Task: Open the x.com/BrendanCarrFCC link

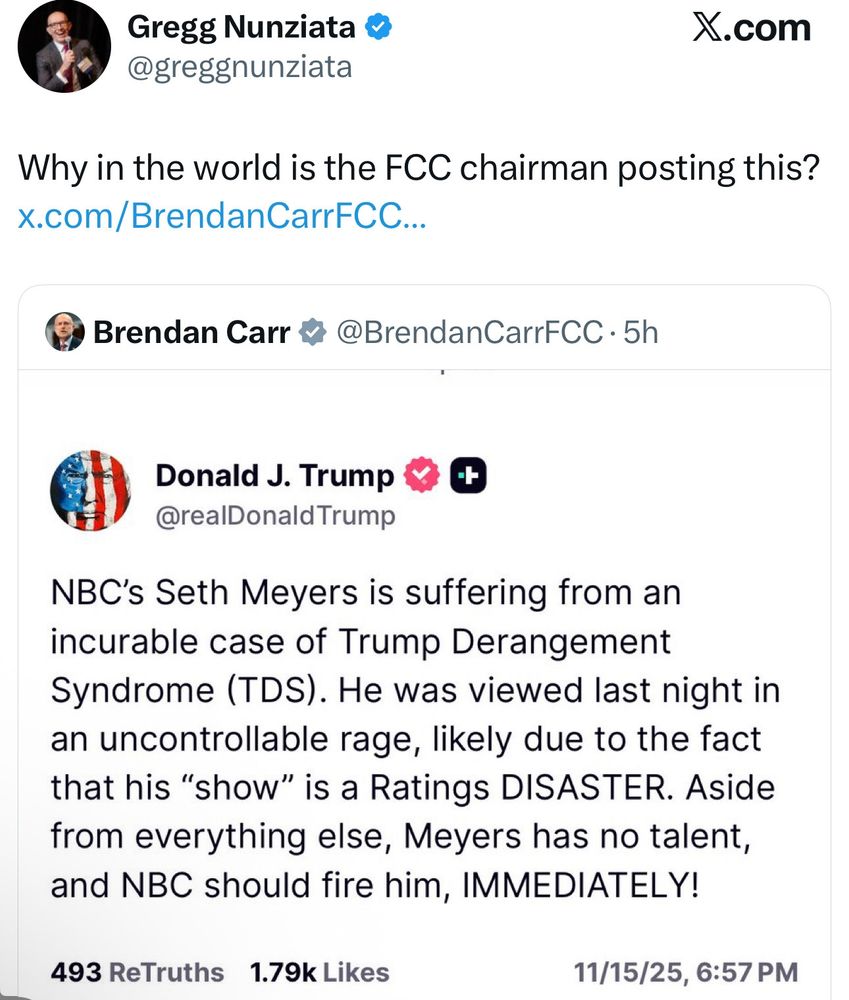Action: 222,215
